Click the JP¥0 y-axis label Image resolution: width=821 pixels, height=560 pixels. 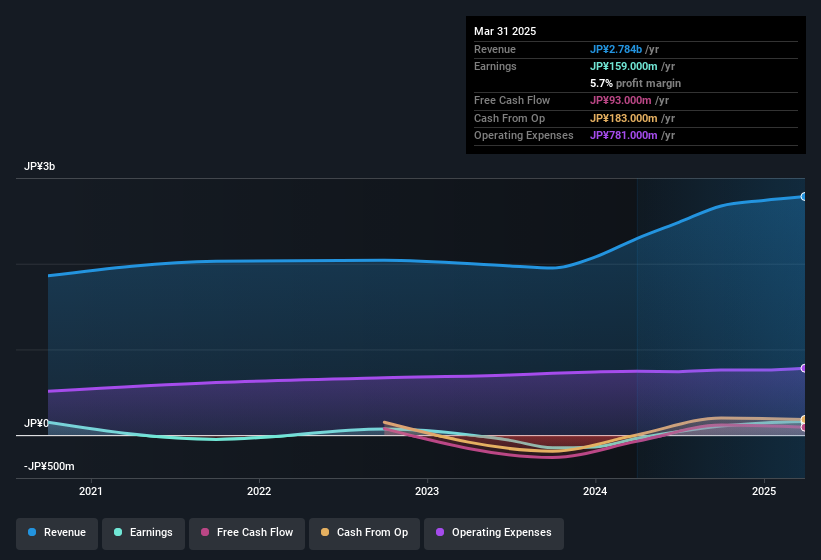tap(36, 423)
